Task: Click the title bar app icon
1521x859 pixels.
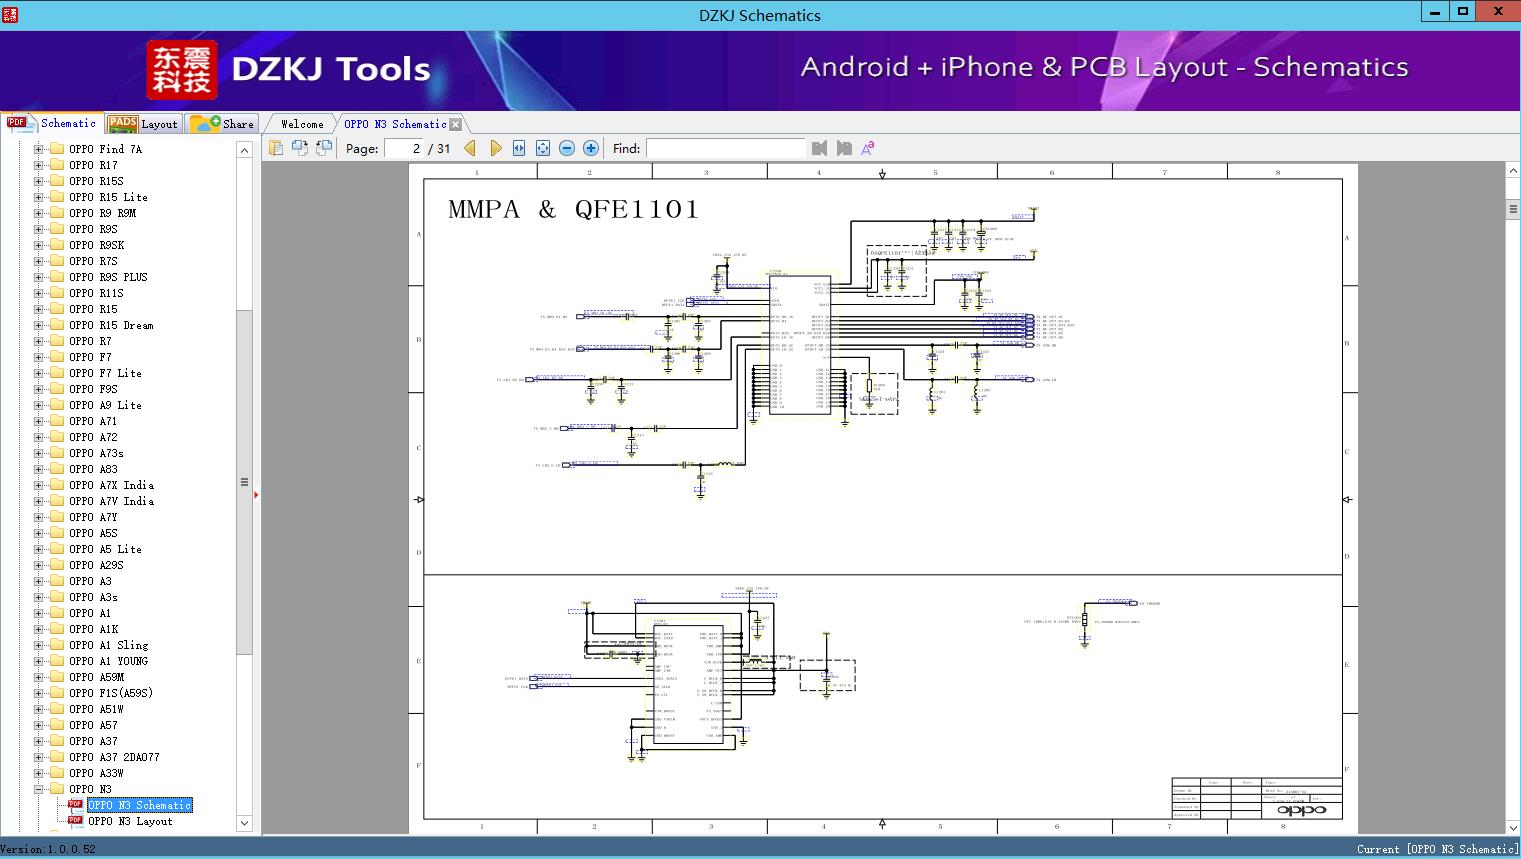Action: click(x=11, y=15)
